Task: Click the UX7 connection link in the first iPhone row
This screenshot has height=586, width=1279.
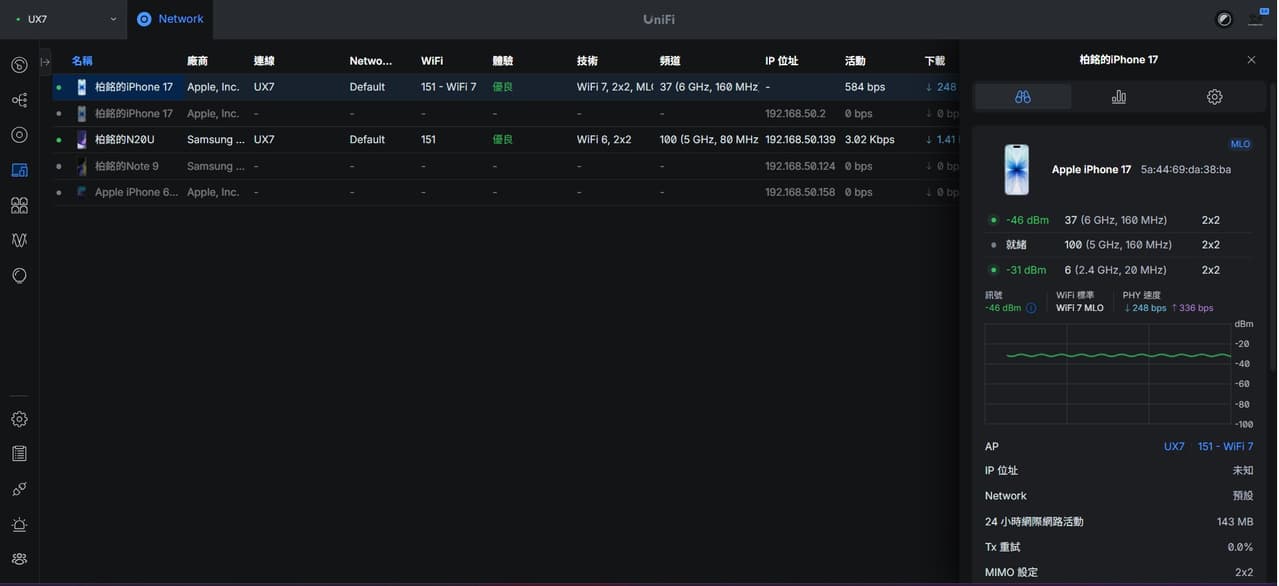Action: point(264,87)
